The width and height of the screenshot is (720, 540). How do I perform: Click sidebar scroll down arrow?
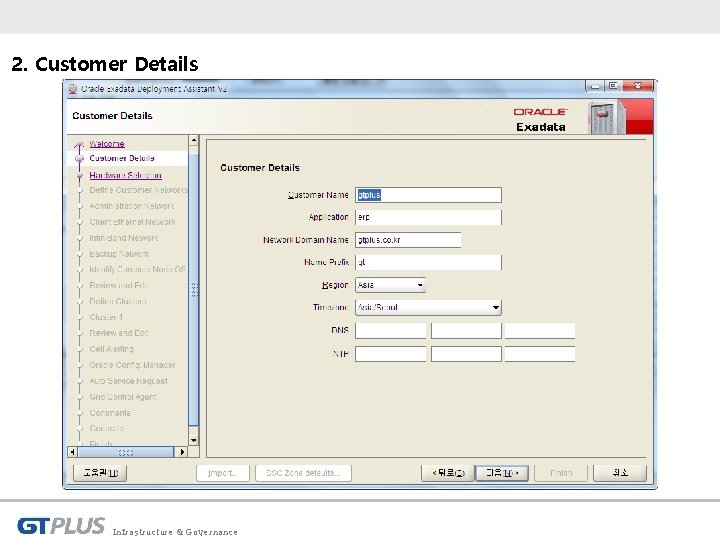coord(194,440)
